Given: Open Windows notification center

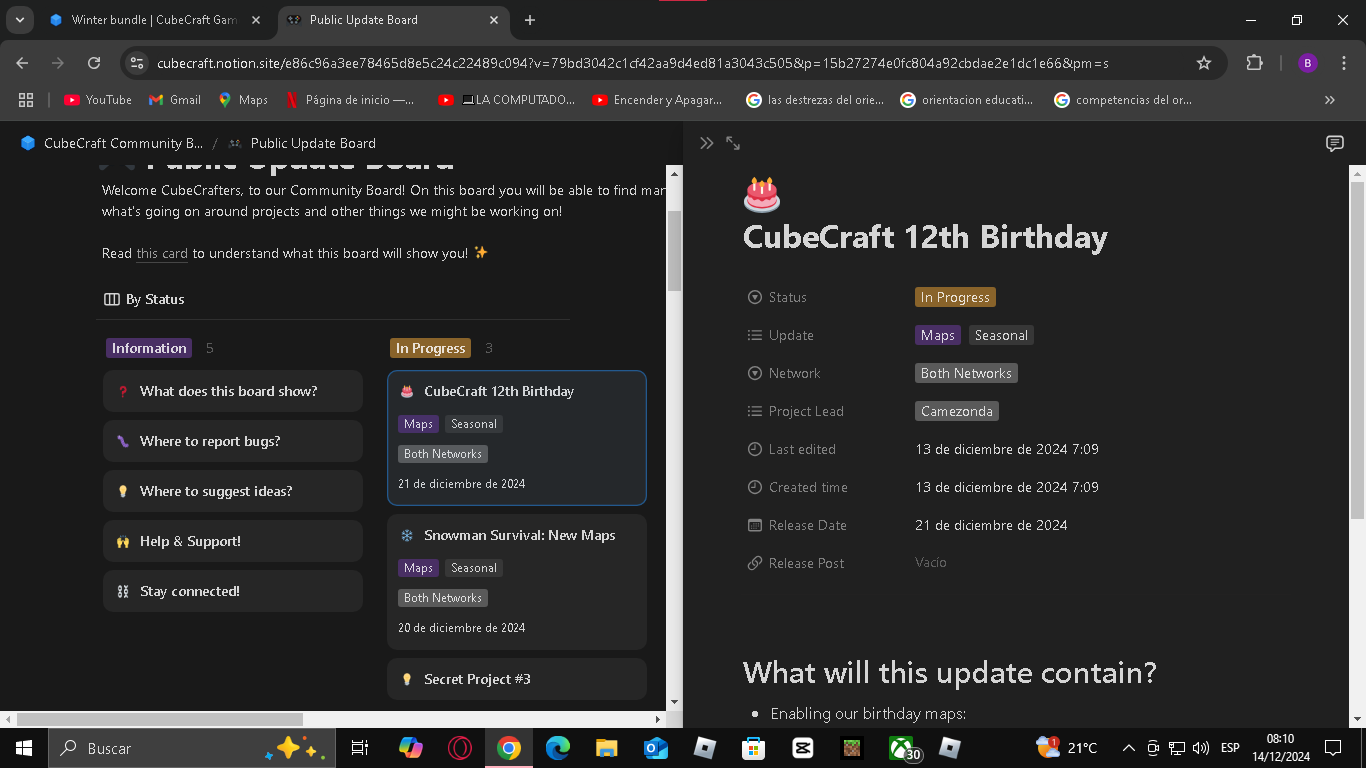Looking at the screenshot, I should tap(1332, 748).
